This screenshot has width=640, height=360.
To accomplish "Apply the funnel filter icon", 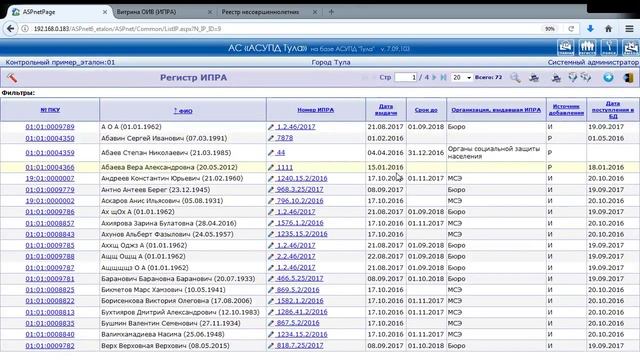I will (x=573, y=77).
